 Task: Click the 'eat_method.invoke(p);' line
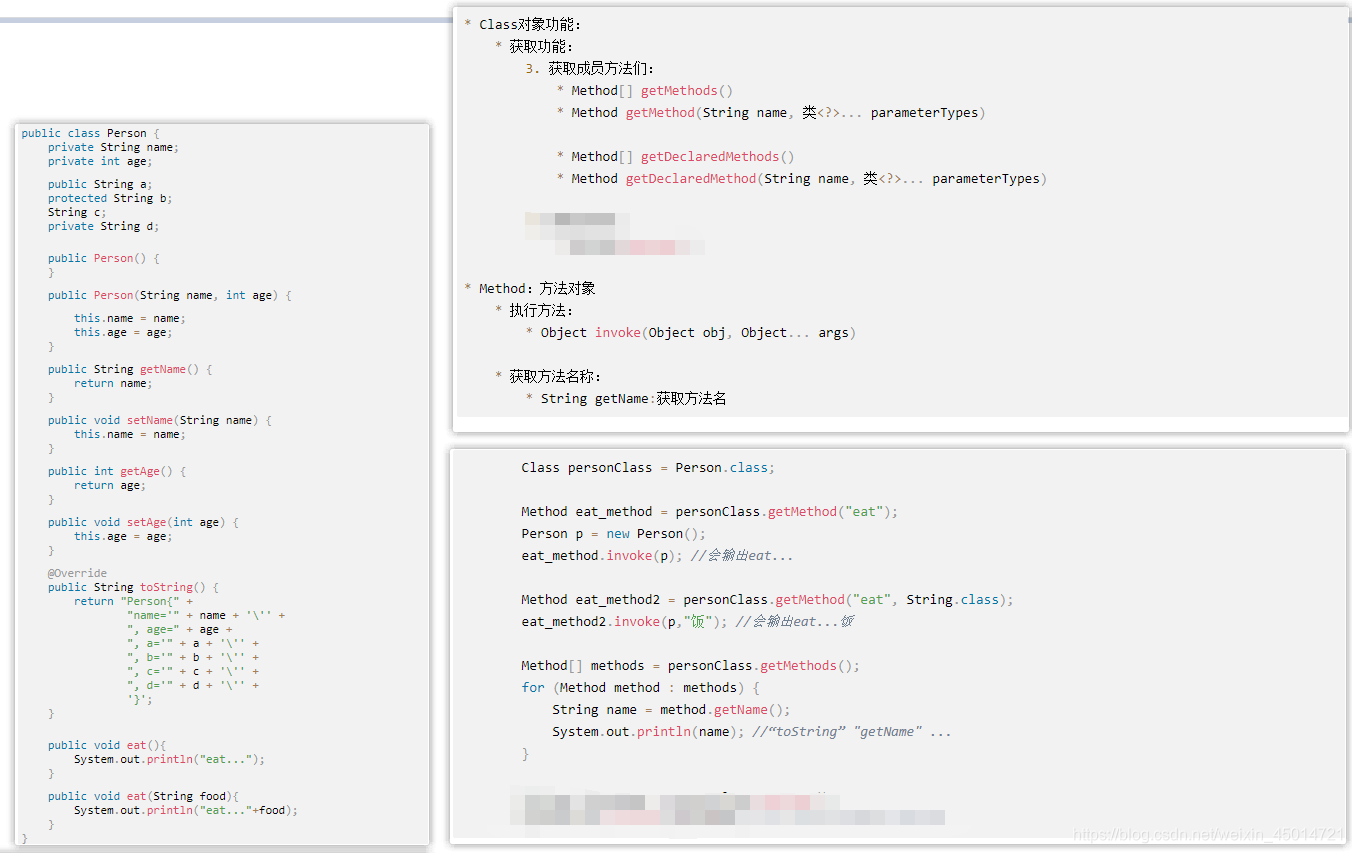(x=657, y=555)
